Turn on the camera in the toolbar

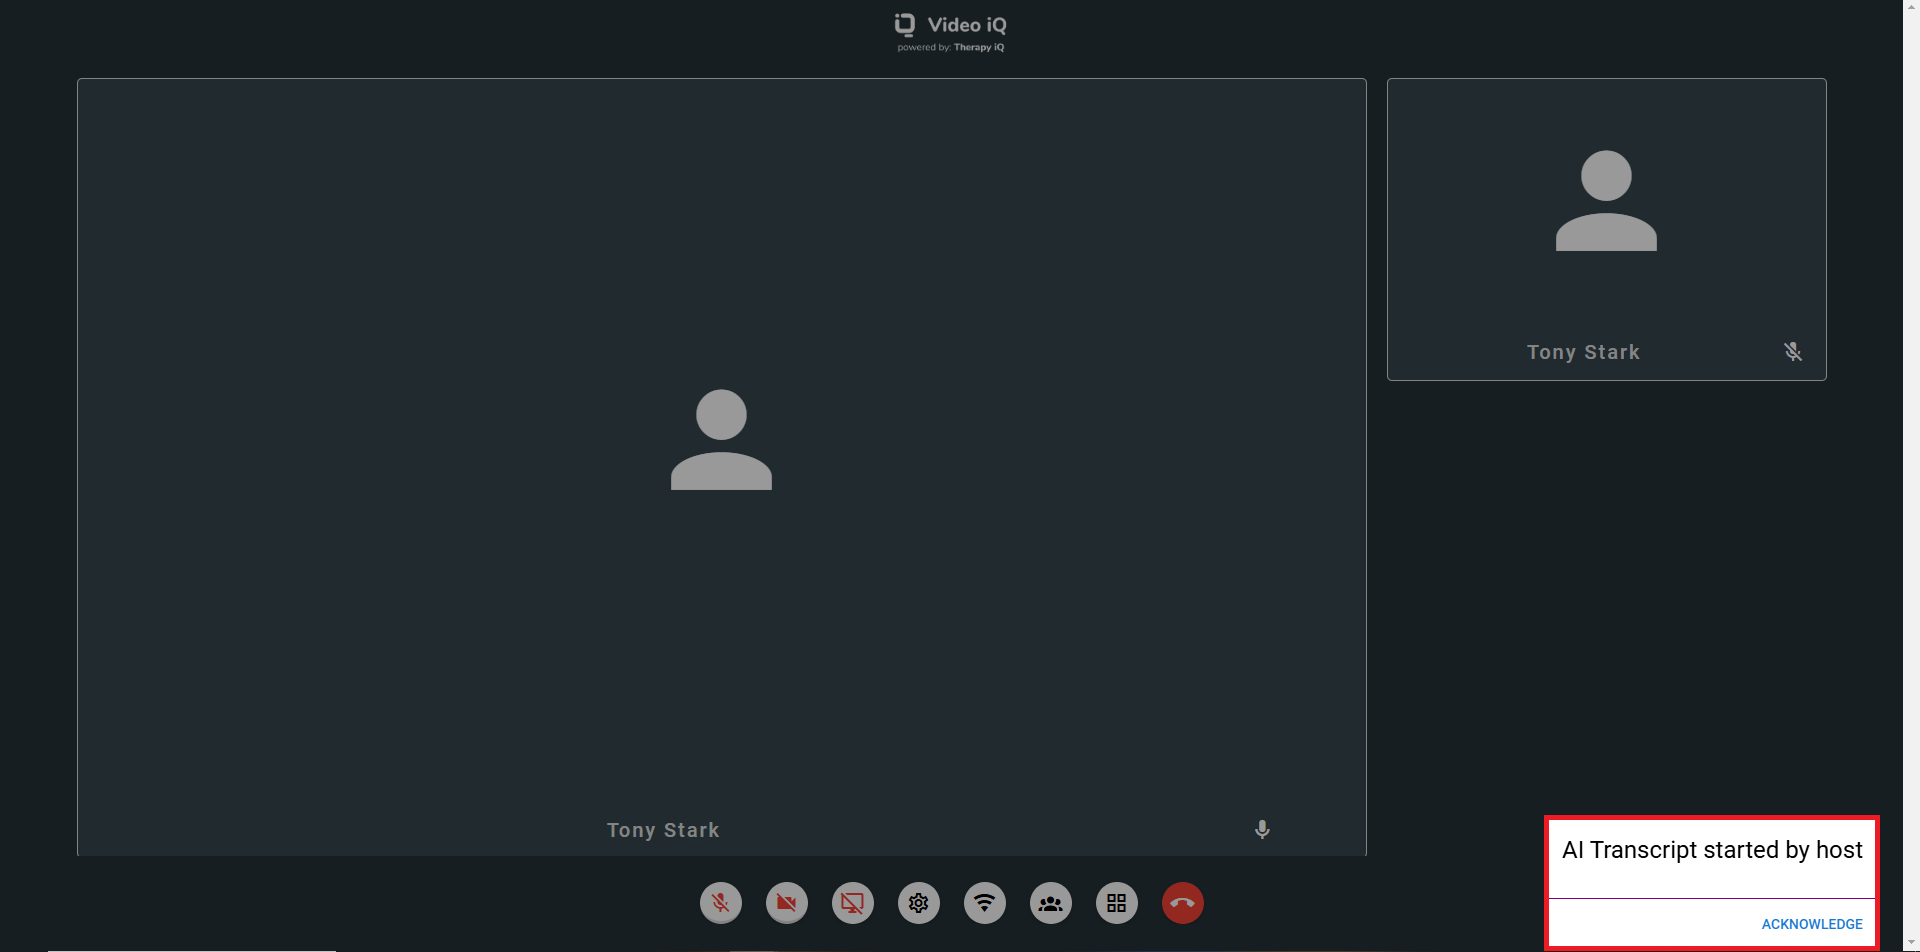click(x=787, y=903)
